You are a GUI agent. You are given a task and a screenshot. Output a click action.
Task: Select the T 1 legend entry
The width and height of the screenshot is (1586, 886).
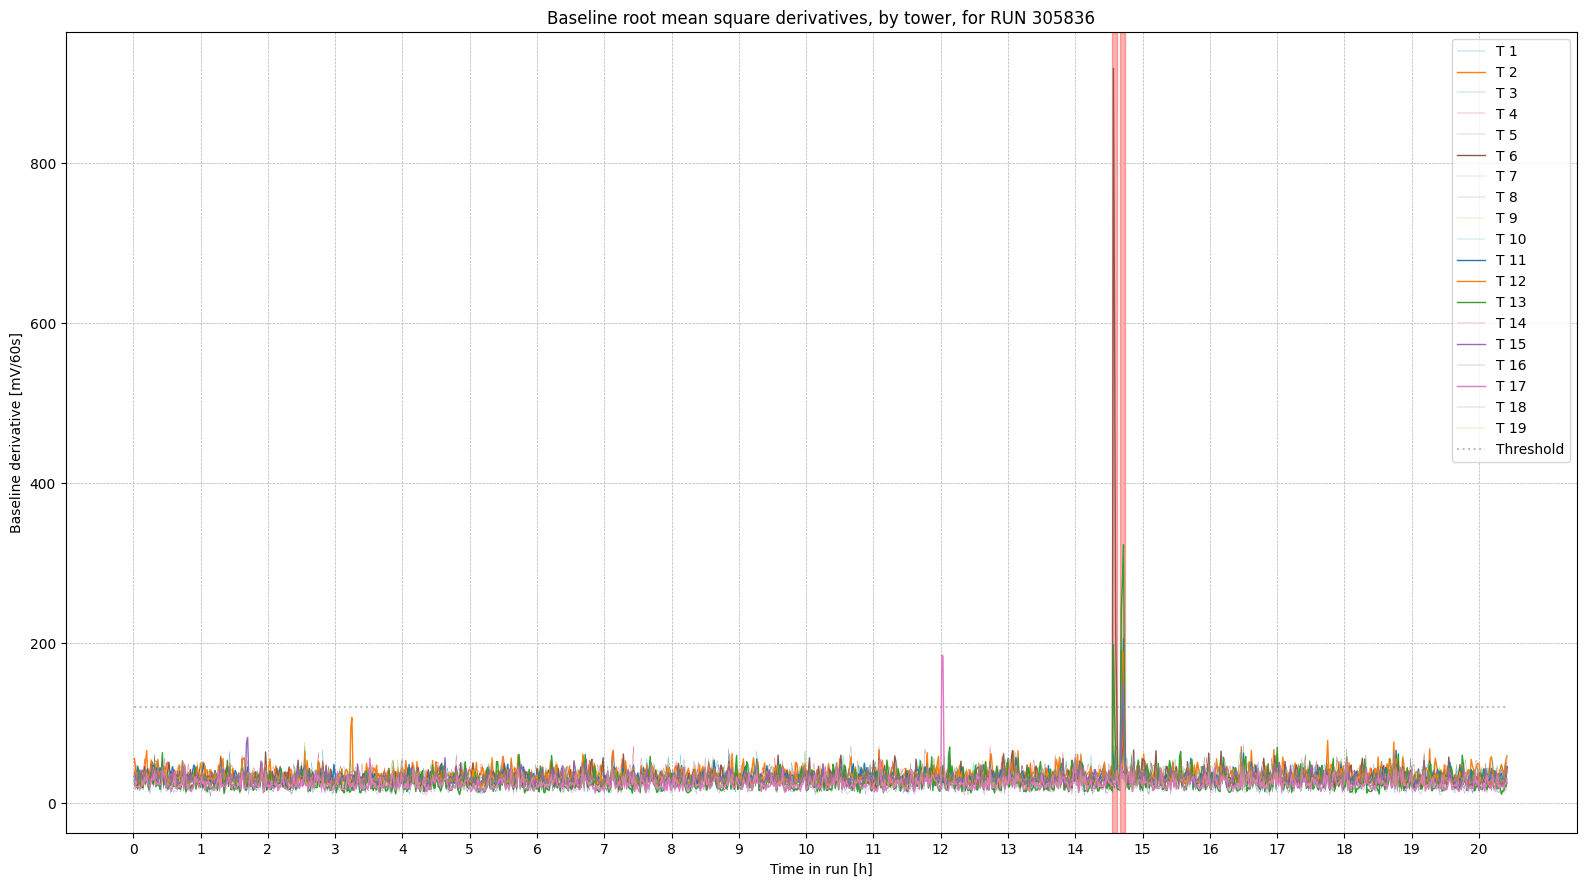click(x=1505, y=51)
